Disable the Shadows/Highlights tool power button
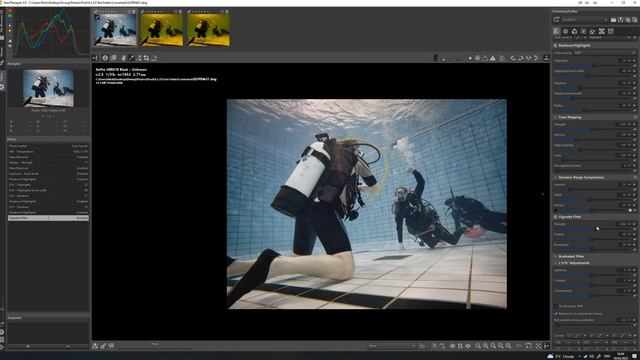The width and height of the screenshot is (640, 360). pyautogui.click(x=556, y=46)
